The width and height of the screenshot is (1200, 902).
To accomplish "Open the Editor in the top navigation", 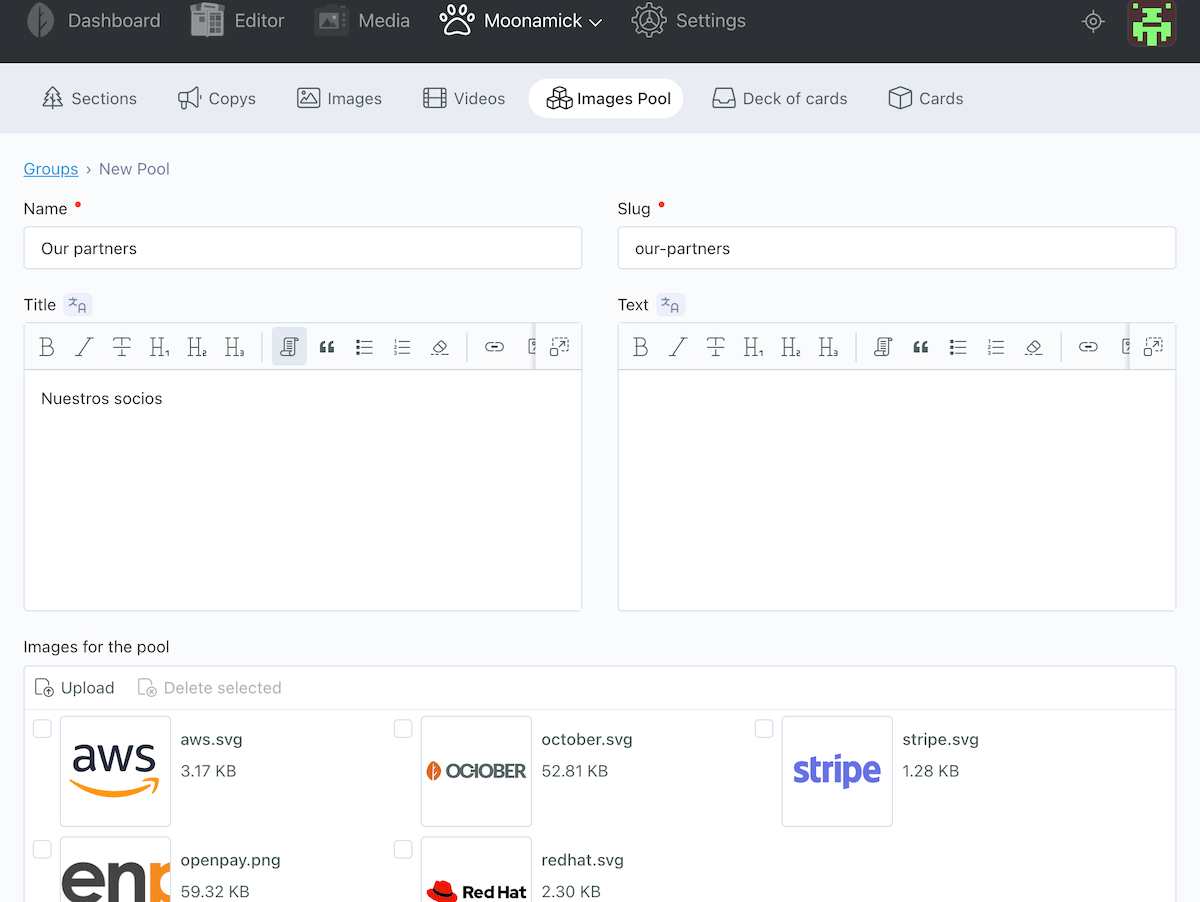I will coord(238,21).
